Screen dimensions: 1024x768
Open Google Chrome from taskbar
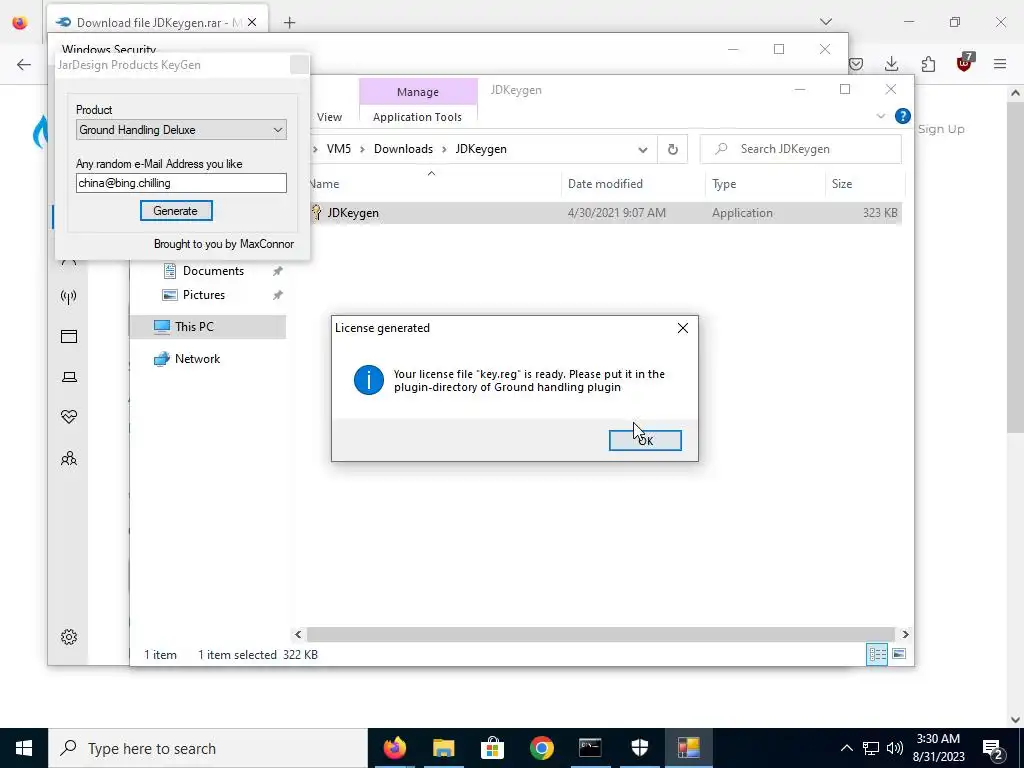click(541, 748)
